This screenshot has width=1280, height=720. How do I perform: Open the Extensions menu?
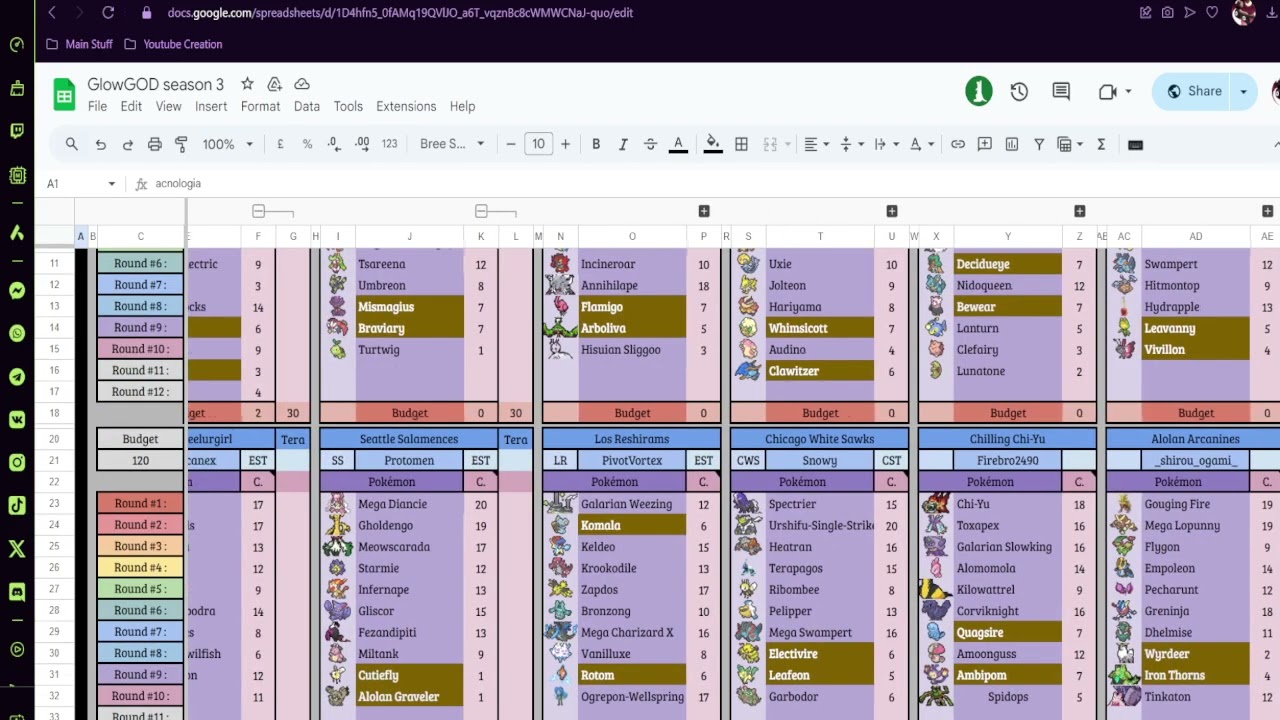[x=406, y=106]
